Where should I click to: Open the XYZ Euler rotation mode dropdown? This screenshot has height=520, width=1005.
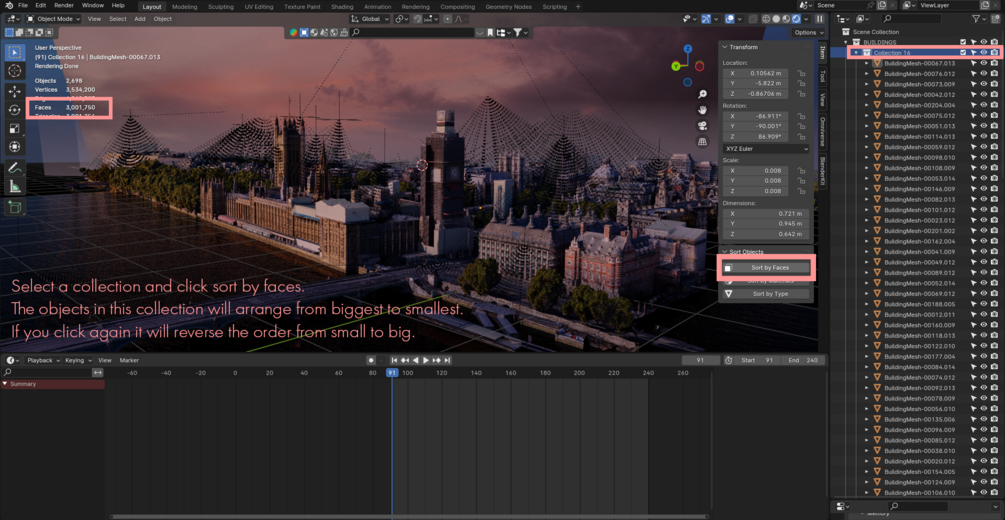pyautogui.click(x=766, y=149)
